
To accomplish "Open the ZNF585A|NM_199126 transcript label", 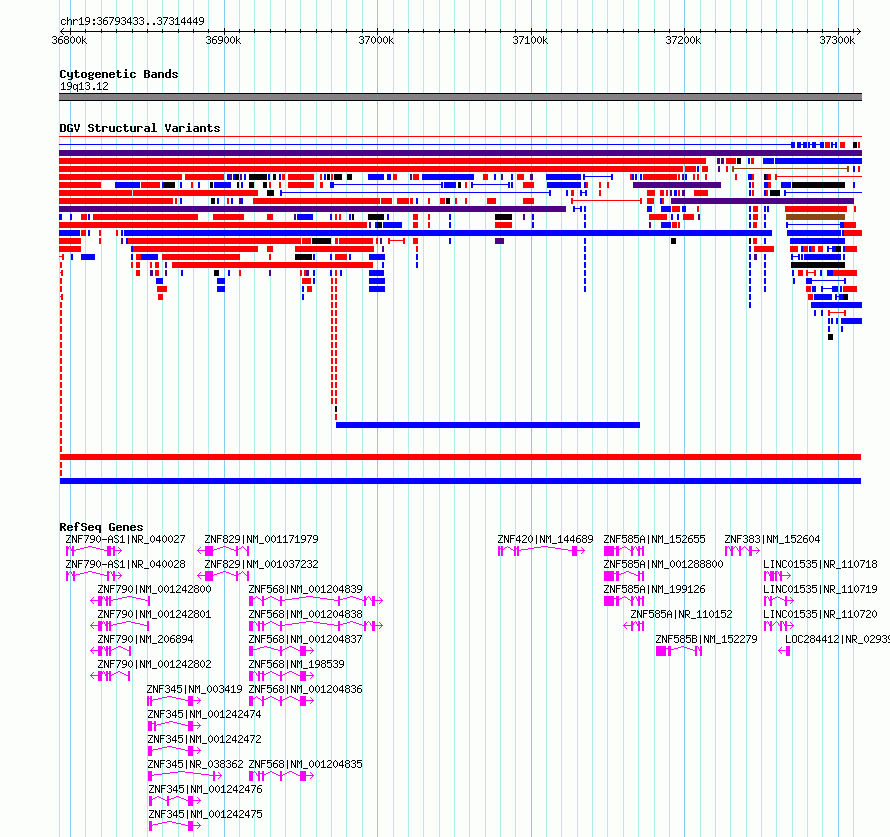I will (654, 589).
